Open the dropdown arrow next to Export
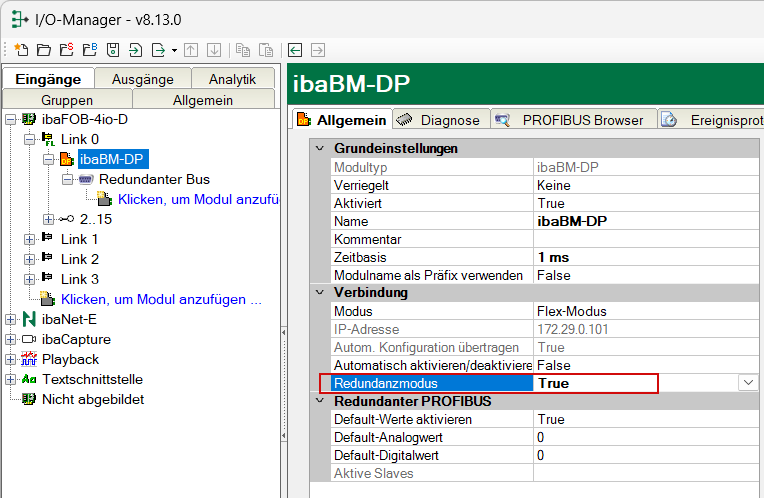764x498 pixels. [174, 50]
